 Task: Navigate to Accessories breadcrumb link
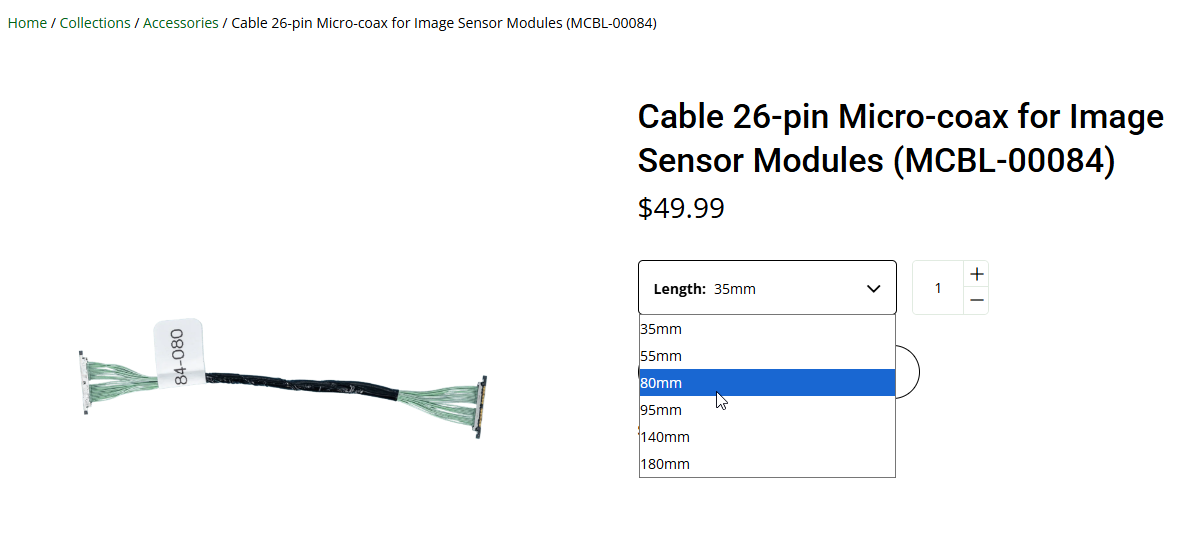180,23
